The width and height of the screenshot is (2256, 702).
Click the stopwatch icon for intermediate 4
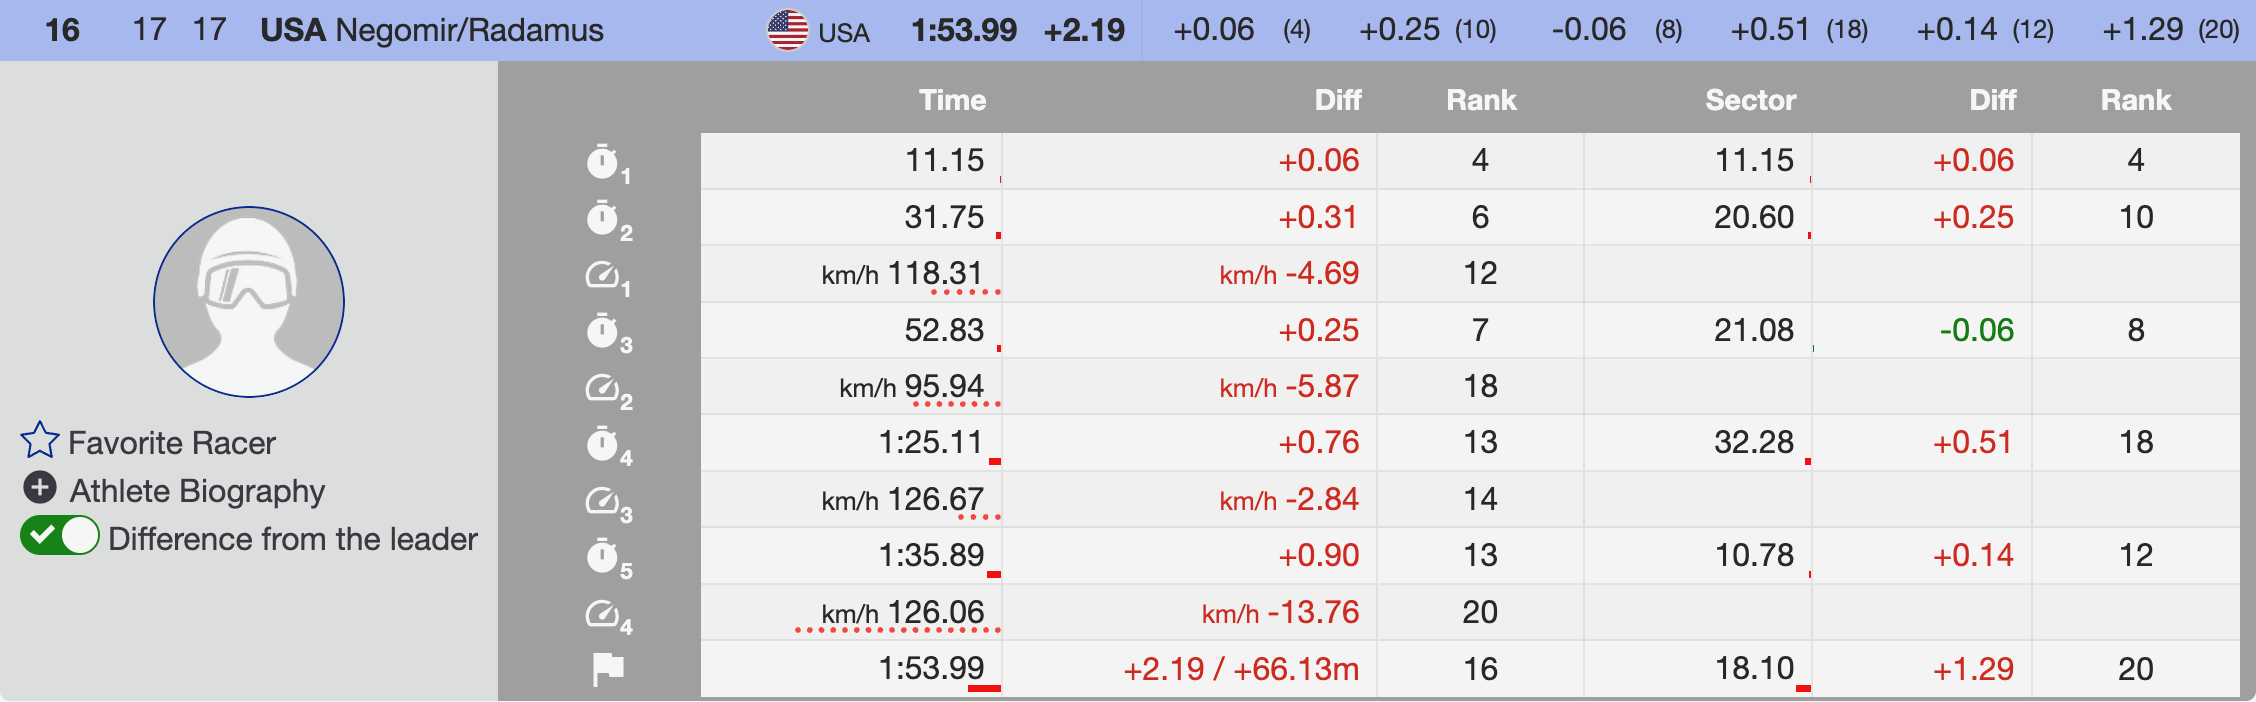pyautogui.click(x=603, y=443)
